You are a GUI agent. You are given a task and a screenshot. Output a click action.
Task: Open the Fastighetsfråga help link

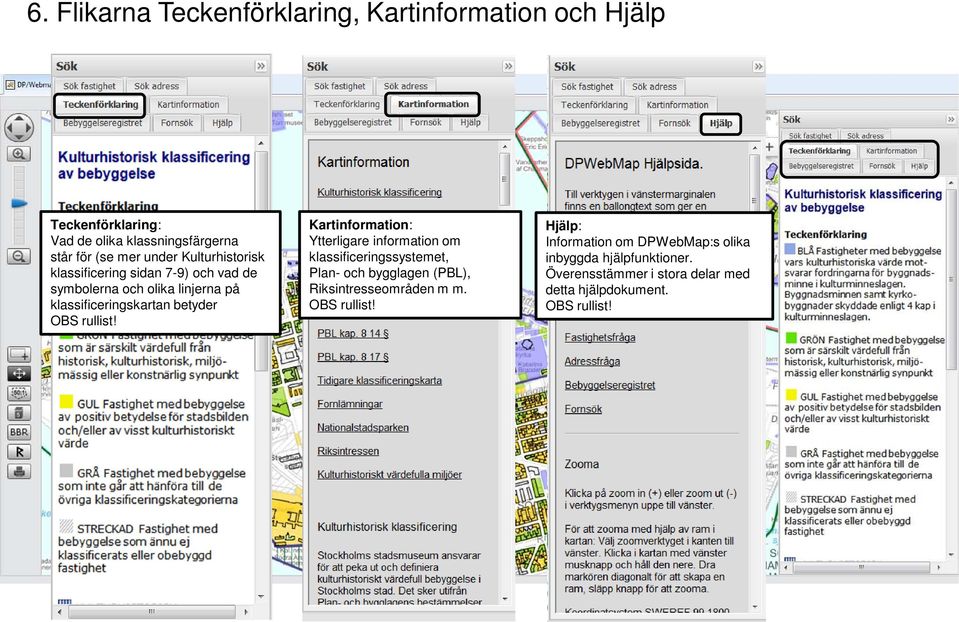point(599,338)
